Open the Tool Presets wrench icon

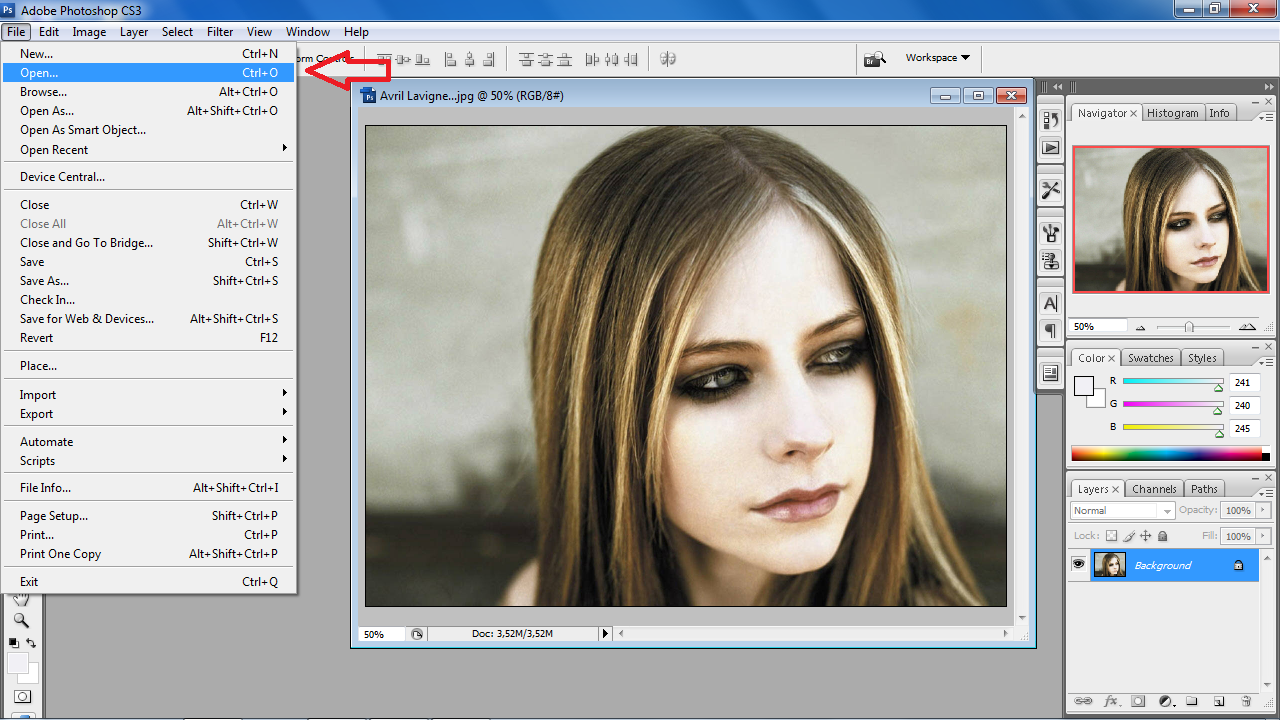[1051, 190]
